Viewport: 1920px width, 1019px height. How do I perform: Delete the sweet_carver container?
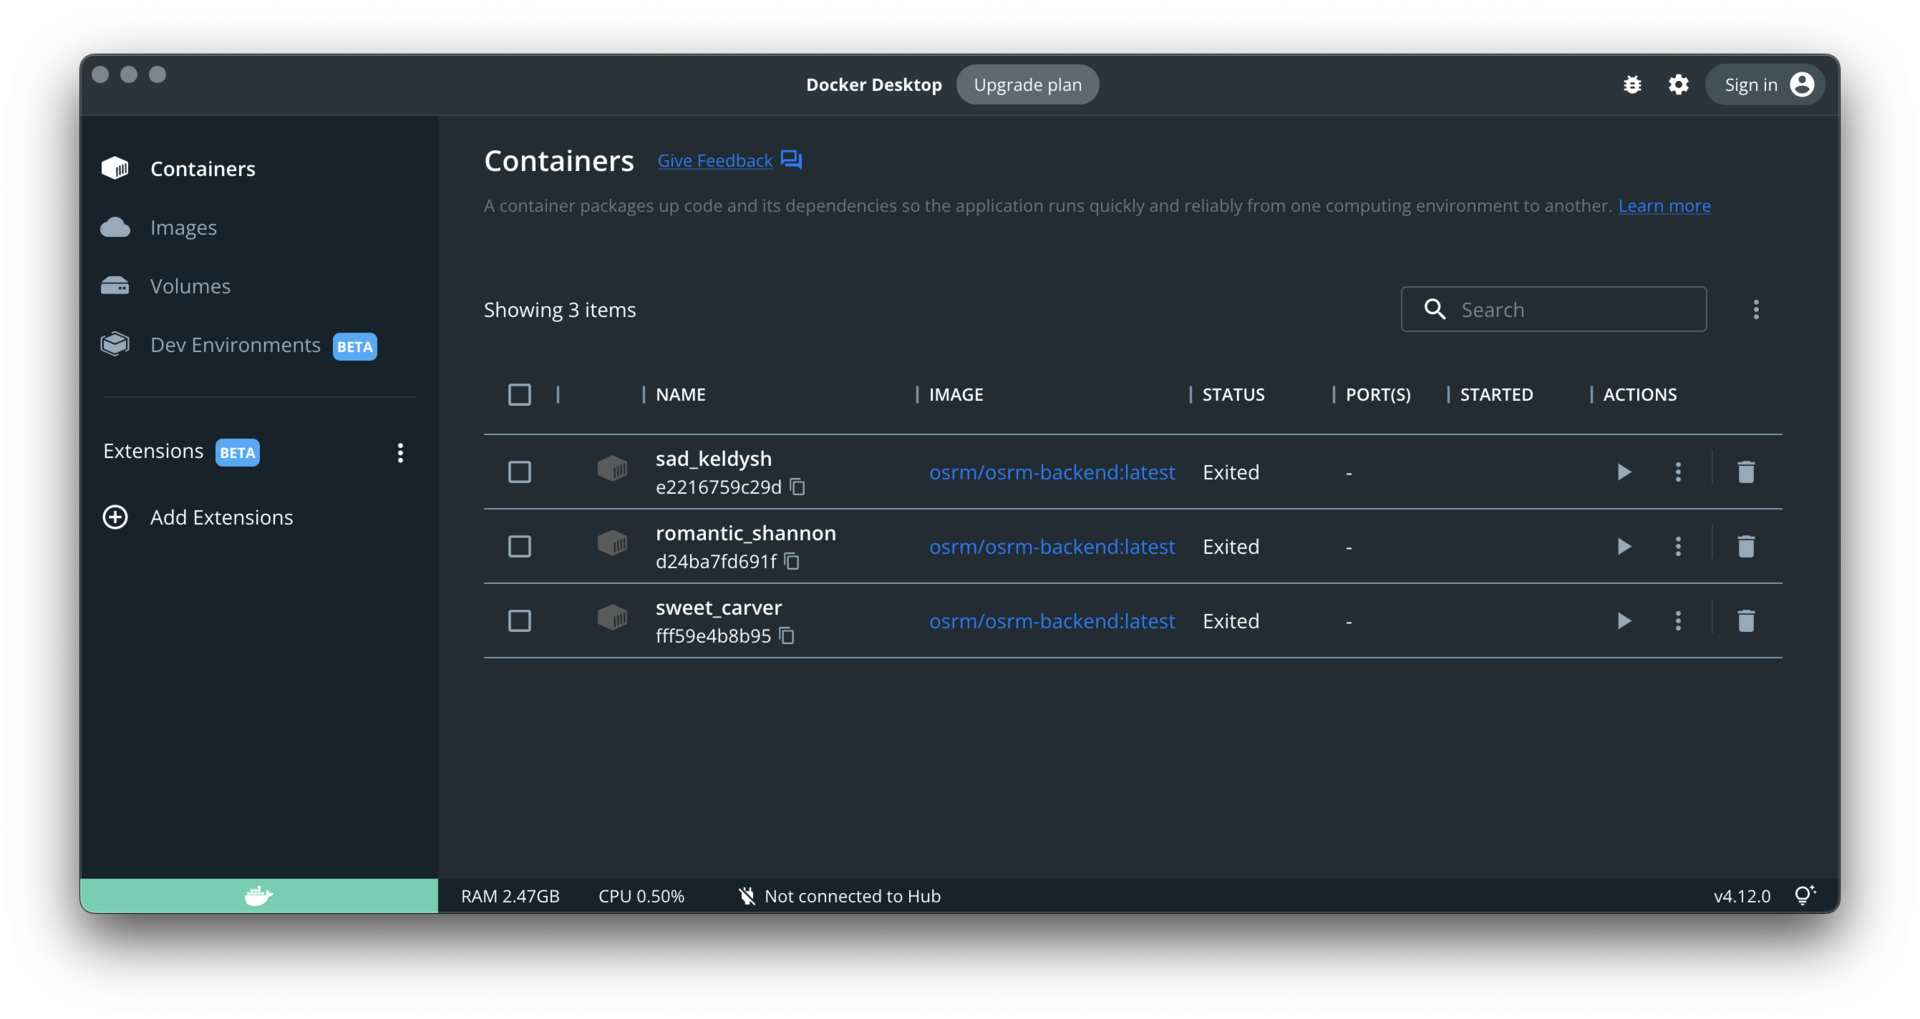tap(1745, 621)
